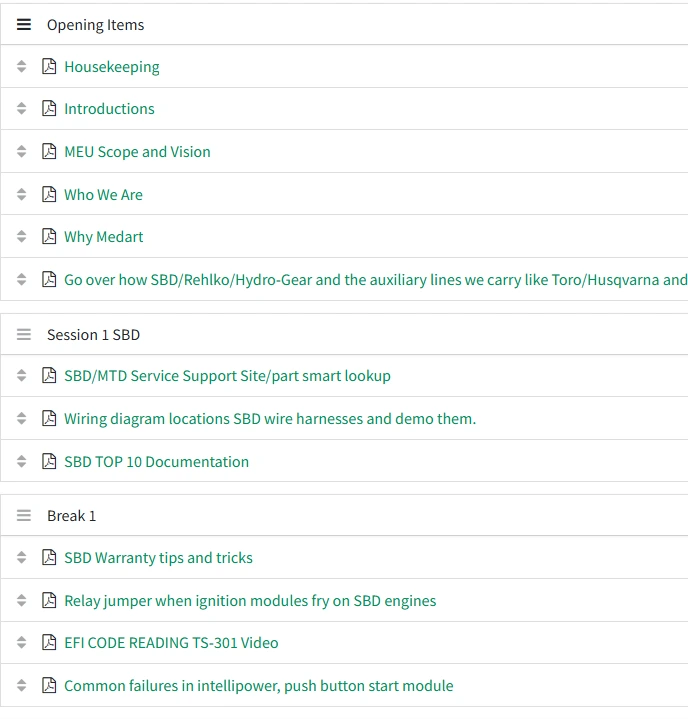The image size is (688, 719).
Task: Open Relay jumper when ignition modules fry link
Action: pos(250,601)
